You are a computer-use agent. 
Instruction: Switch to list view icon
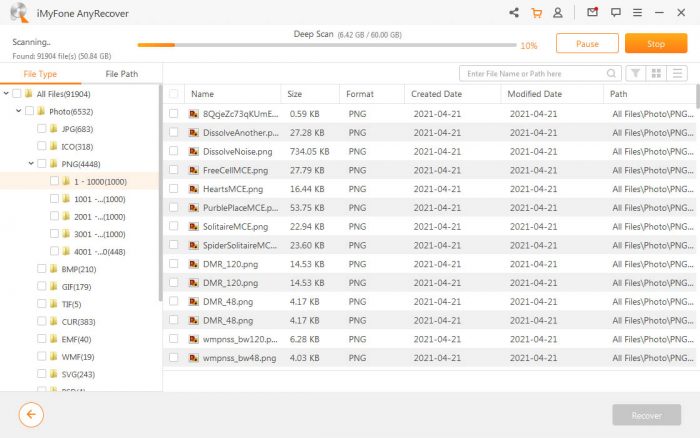679,74
